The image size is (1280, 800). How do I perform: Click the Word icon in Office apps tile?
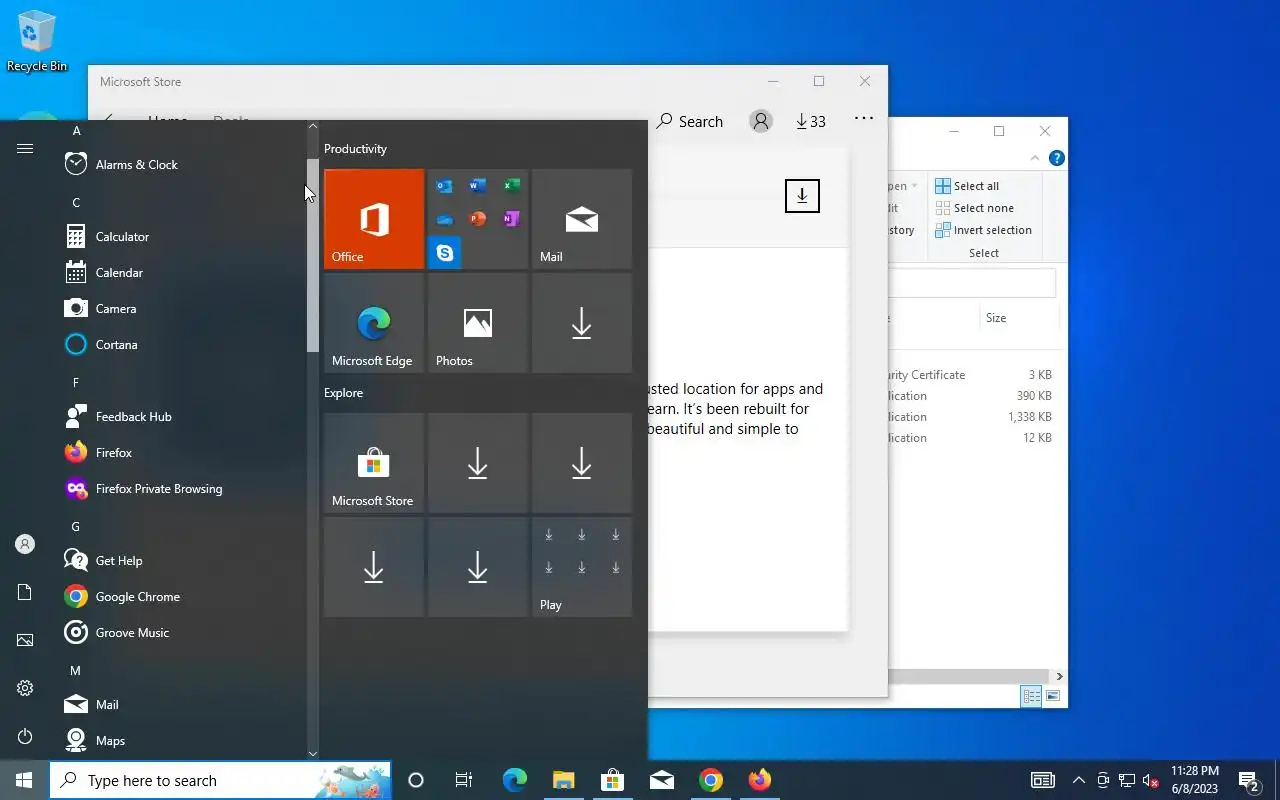[478, 186]
